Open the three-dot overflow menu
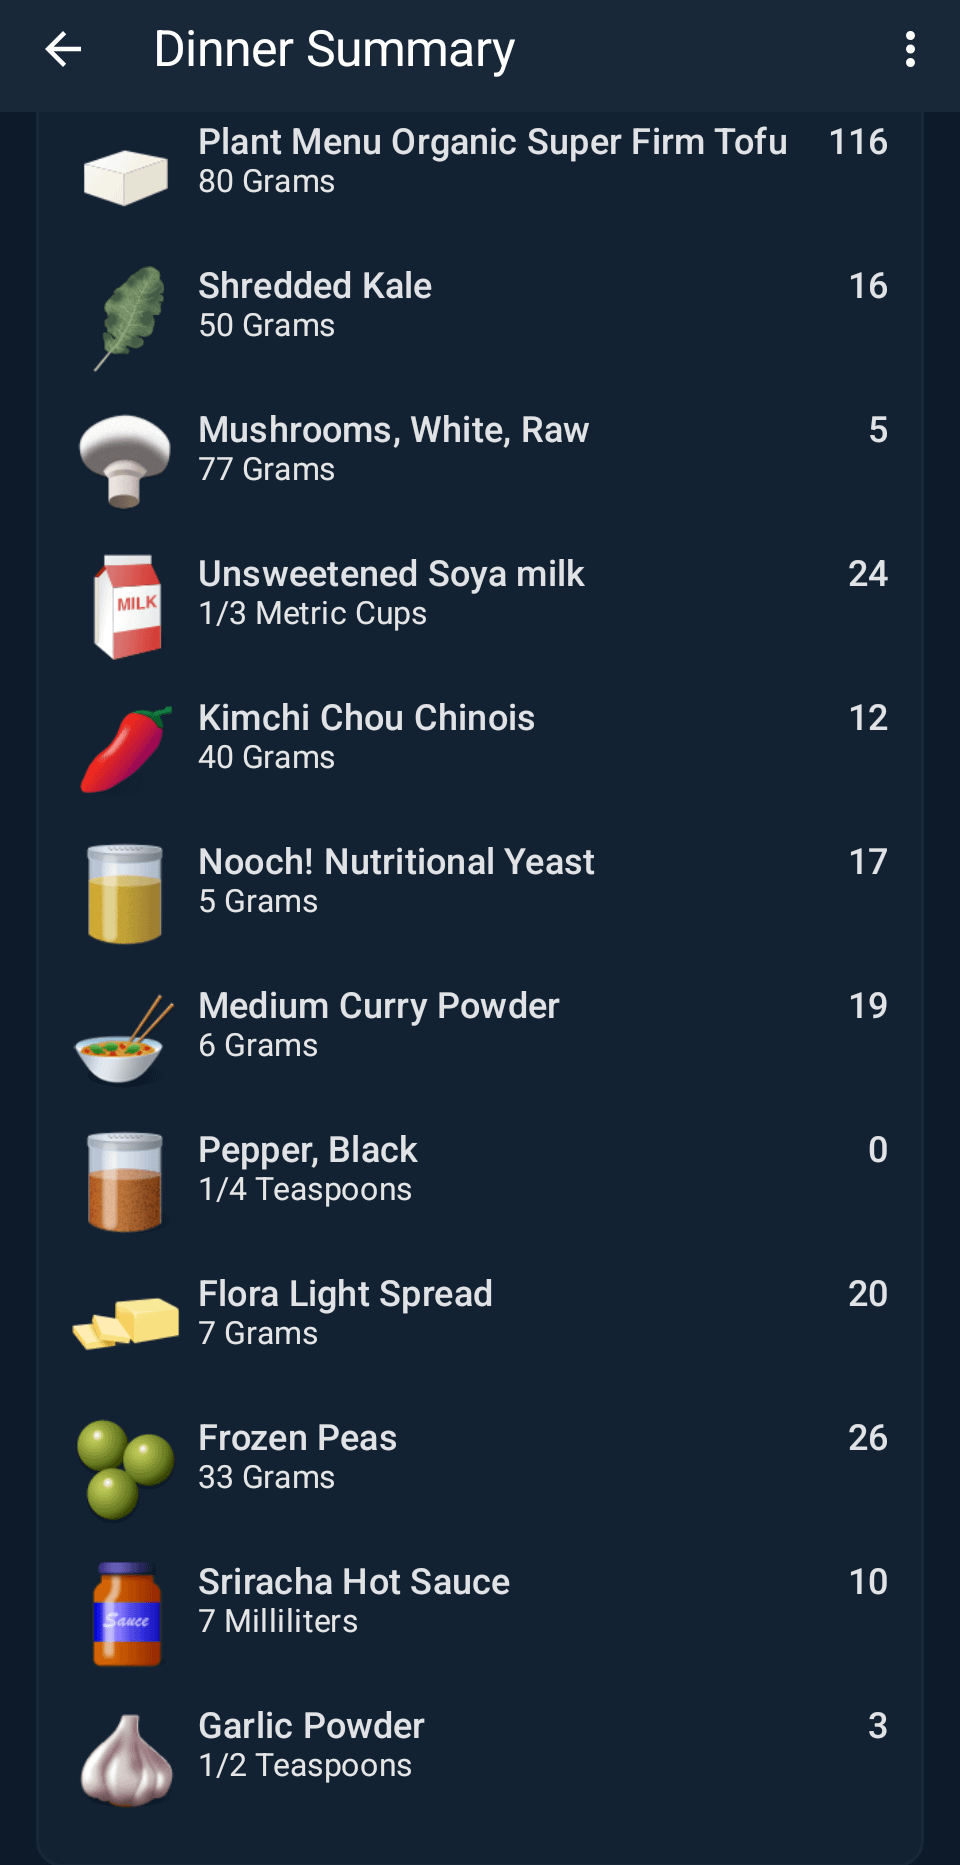Viewport: 960px width, 1865px height. [x=910, y=49]
